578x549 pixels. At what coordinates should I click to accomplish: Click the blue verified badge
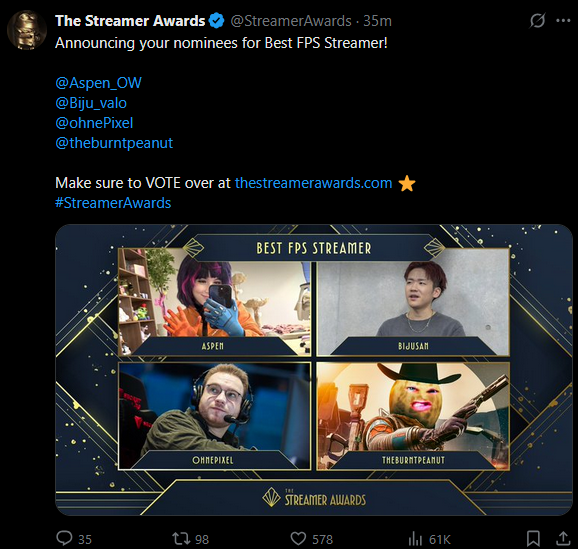pos(216,21)
